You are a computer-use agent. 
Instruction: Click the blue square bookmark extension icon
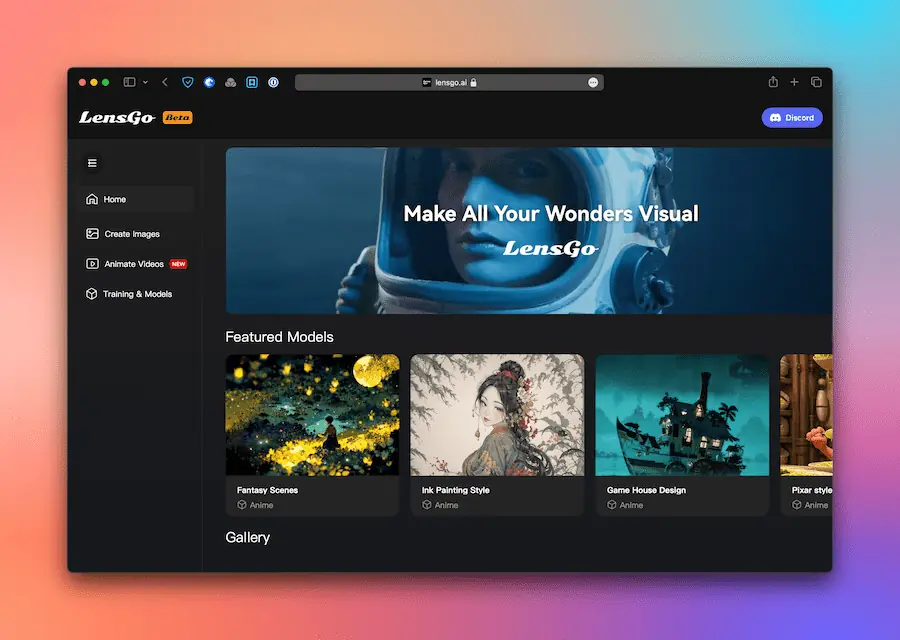tap(252, 82)
